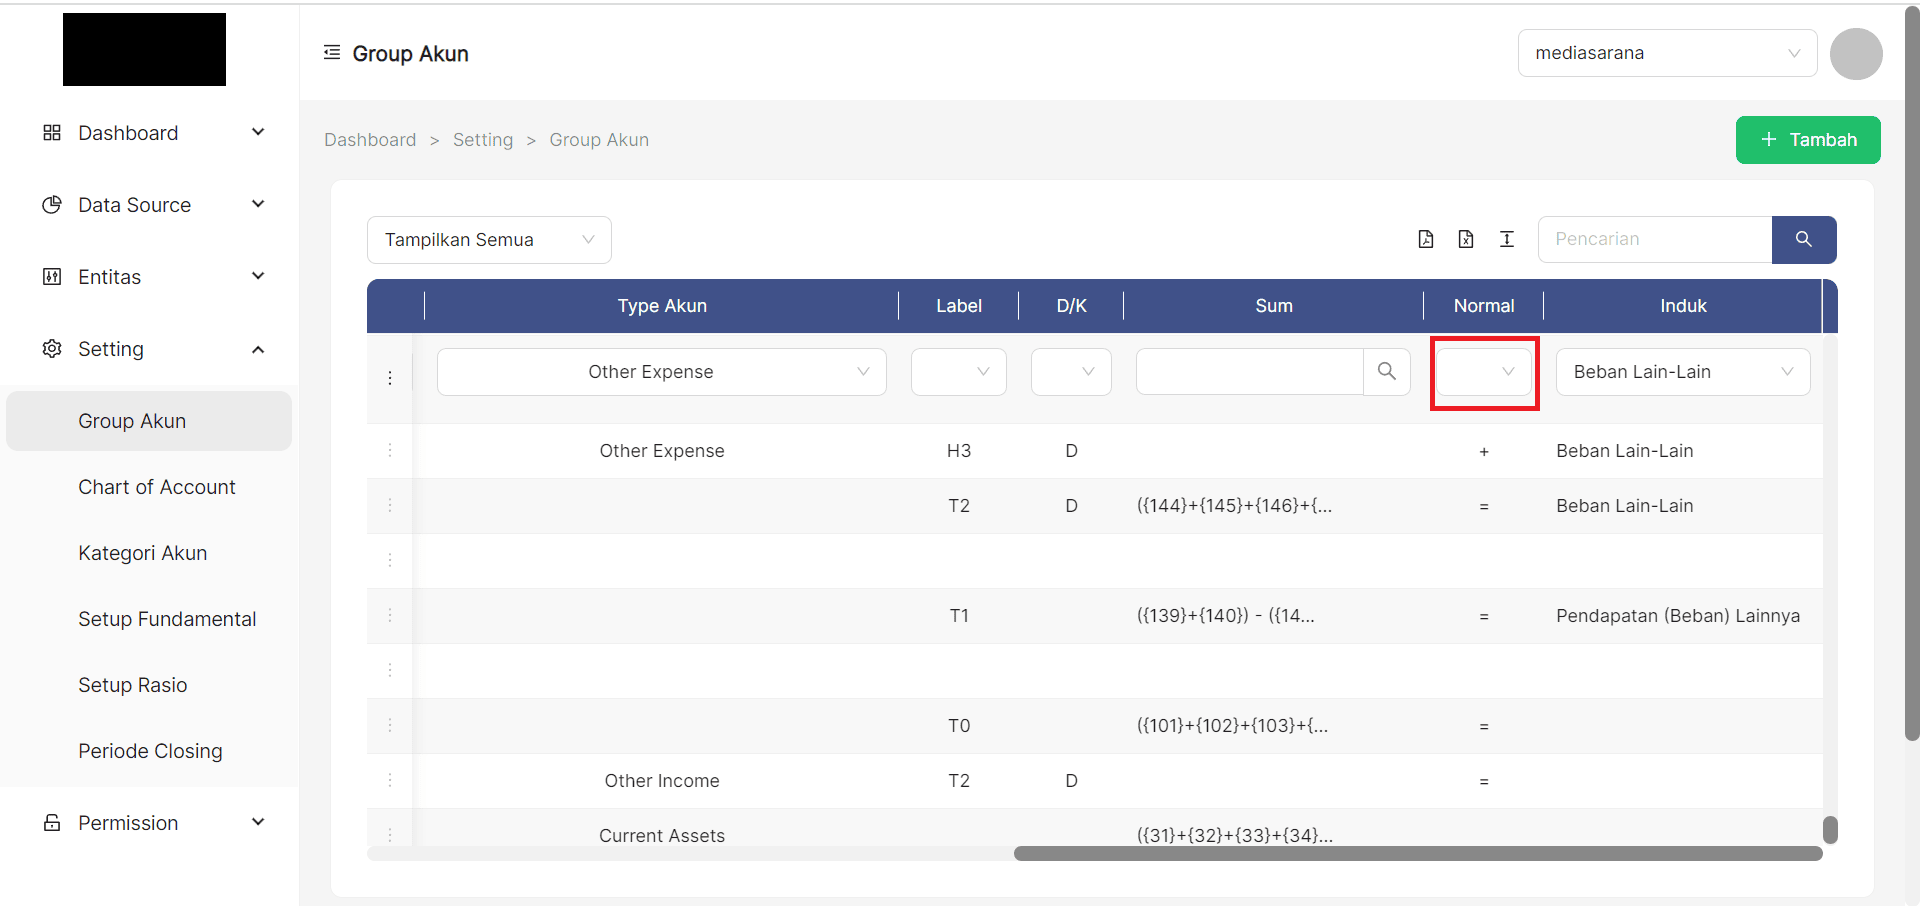Open the Normal column dropdown
This screenshot has width=1920, height=906.
[1484, 372]
